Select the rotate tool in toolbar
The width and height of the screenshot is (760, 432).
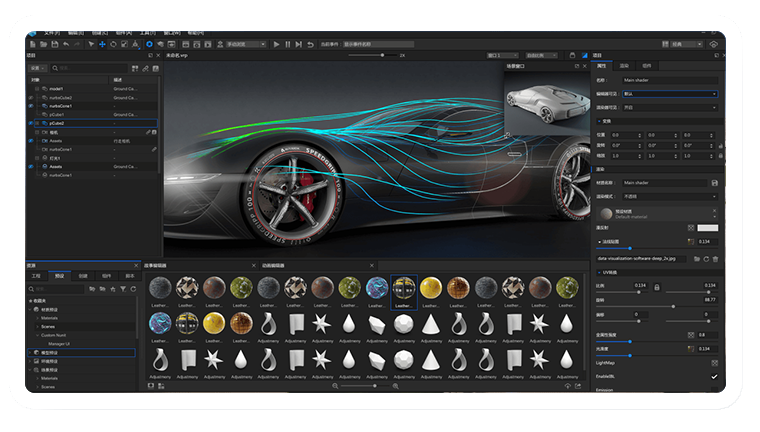[113, 44]
